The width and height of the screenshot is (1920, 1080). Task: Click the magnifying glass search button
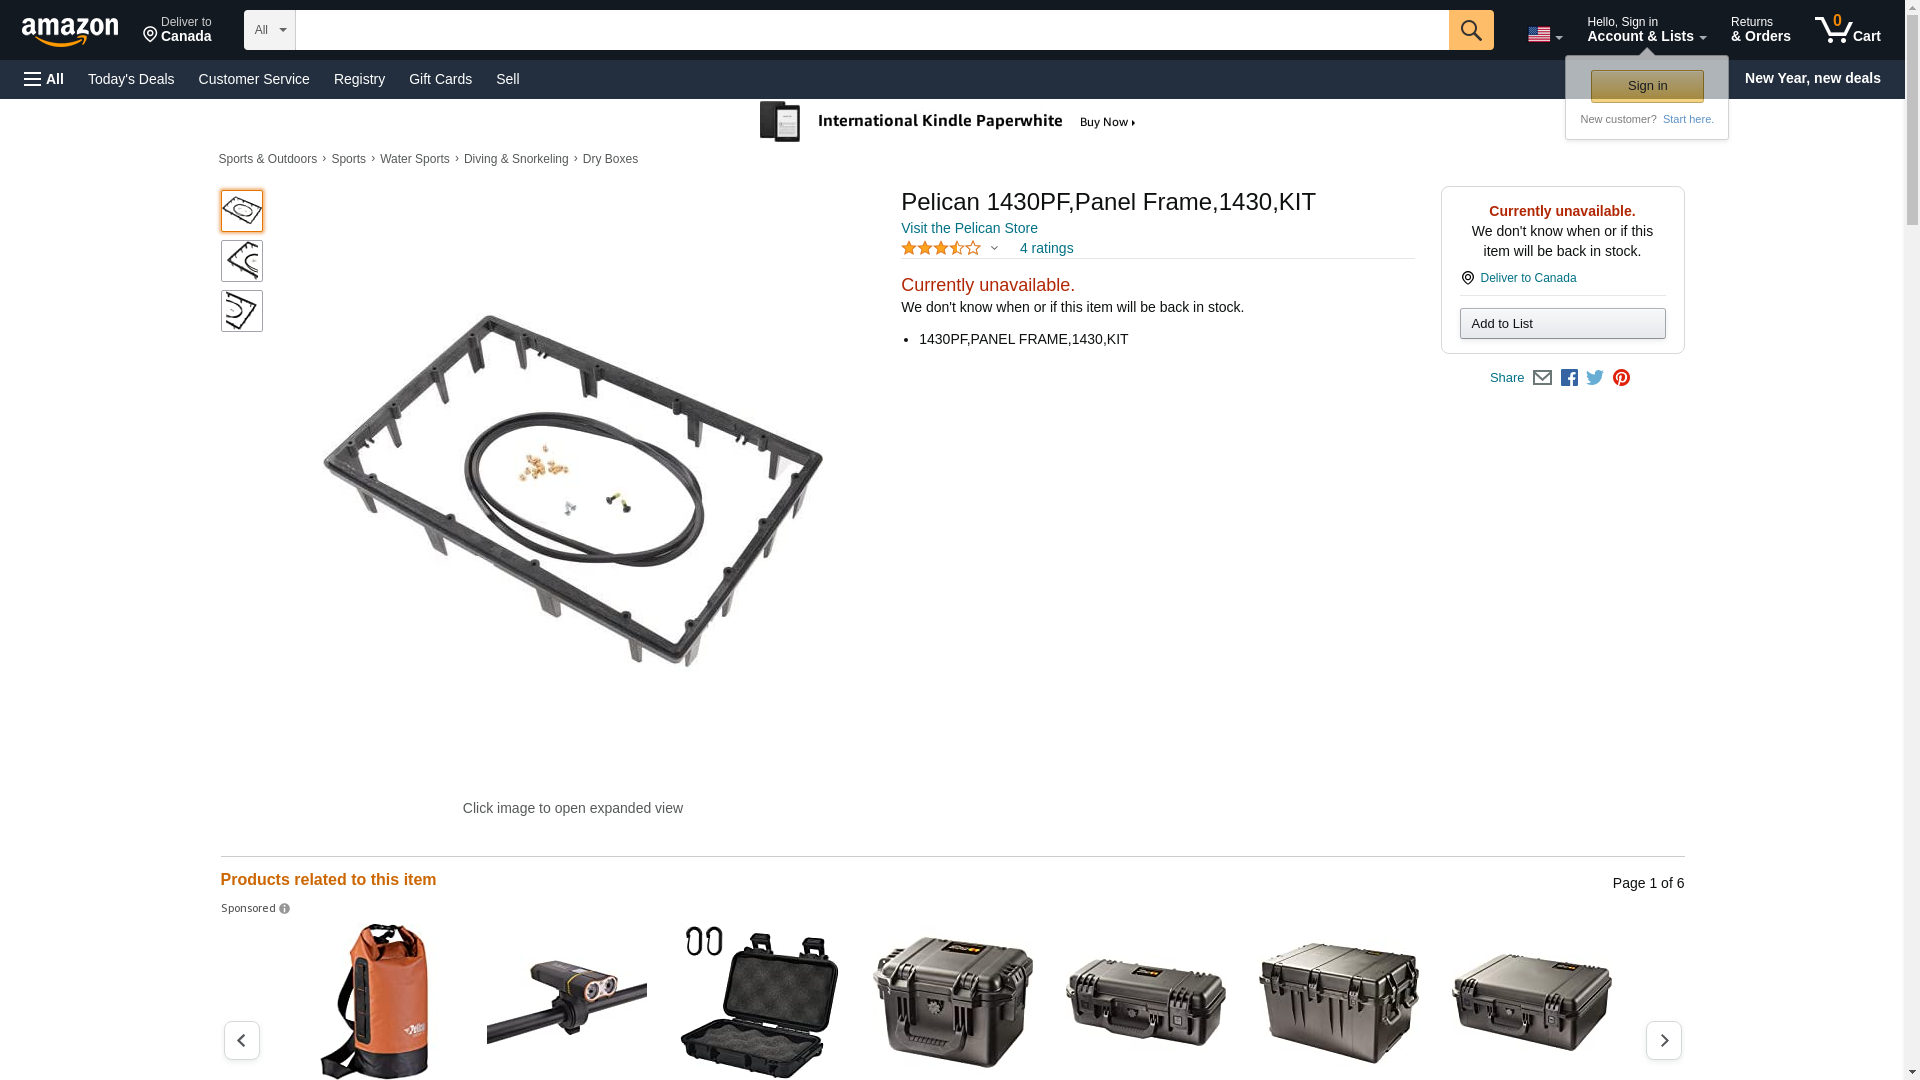click(x=1470, y=30)
